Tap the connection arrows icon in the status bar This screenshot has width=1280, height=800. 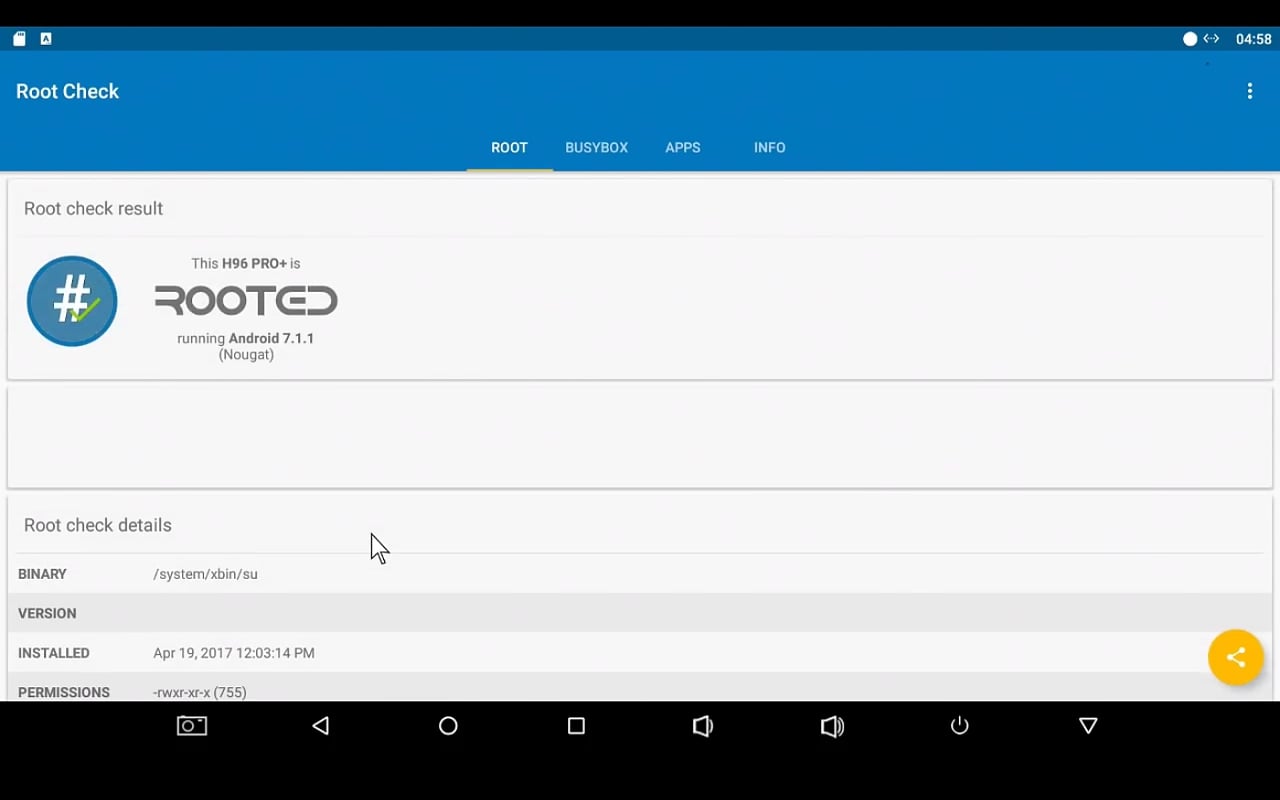click(x=1211, y=38)
